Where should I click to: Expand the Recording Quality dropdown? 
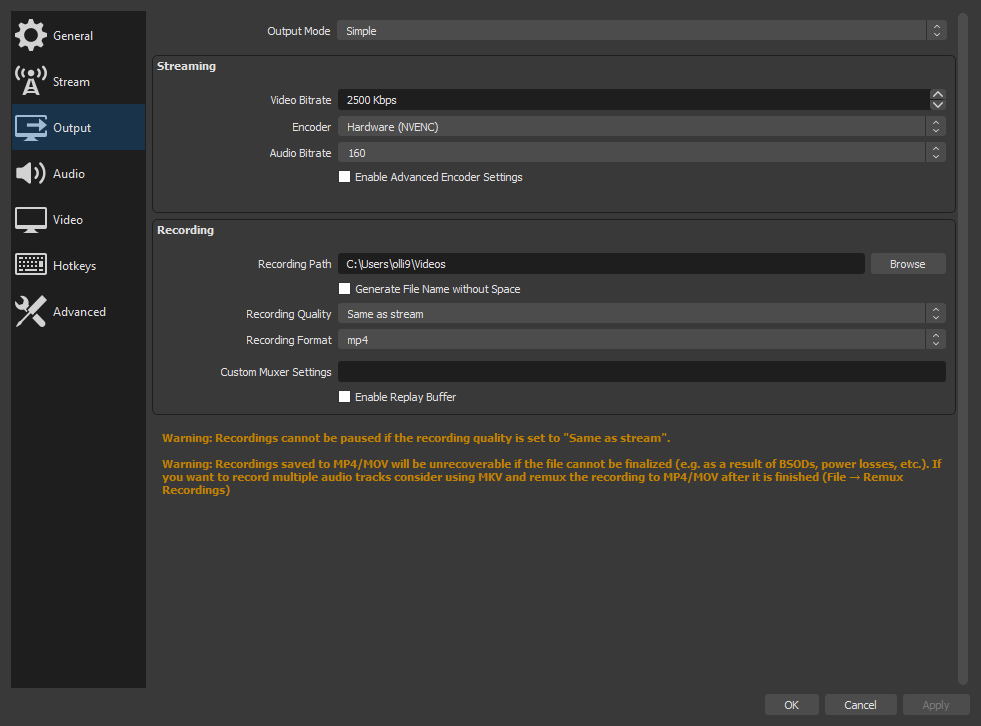click(x=641, y=314)
